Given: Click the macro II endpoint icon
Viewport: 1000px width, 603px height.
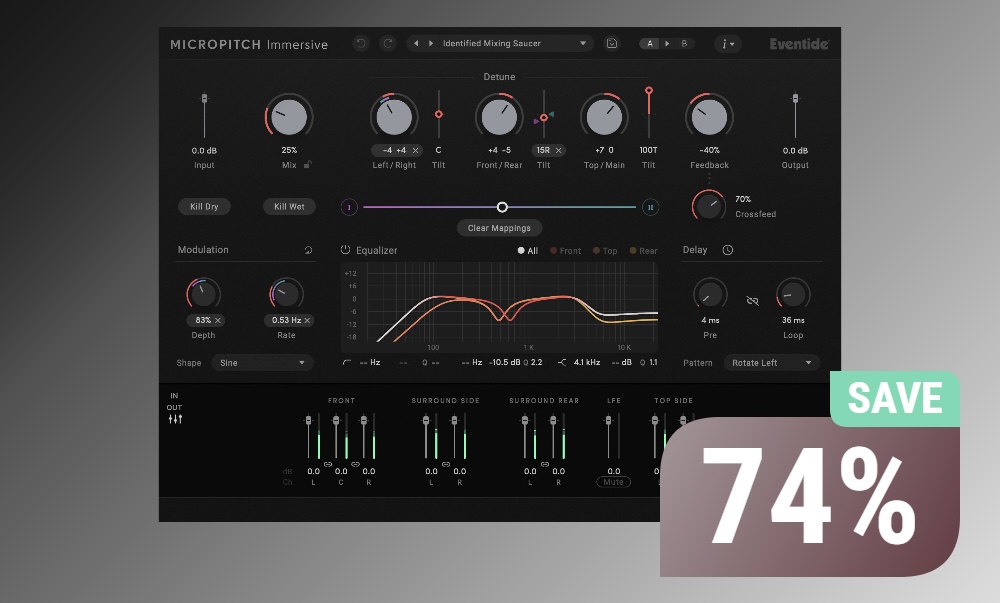Looking at the screenshot, I should point(651,207).
